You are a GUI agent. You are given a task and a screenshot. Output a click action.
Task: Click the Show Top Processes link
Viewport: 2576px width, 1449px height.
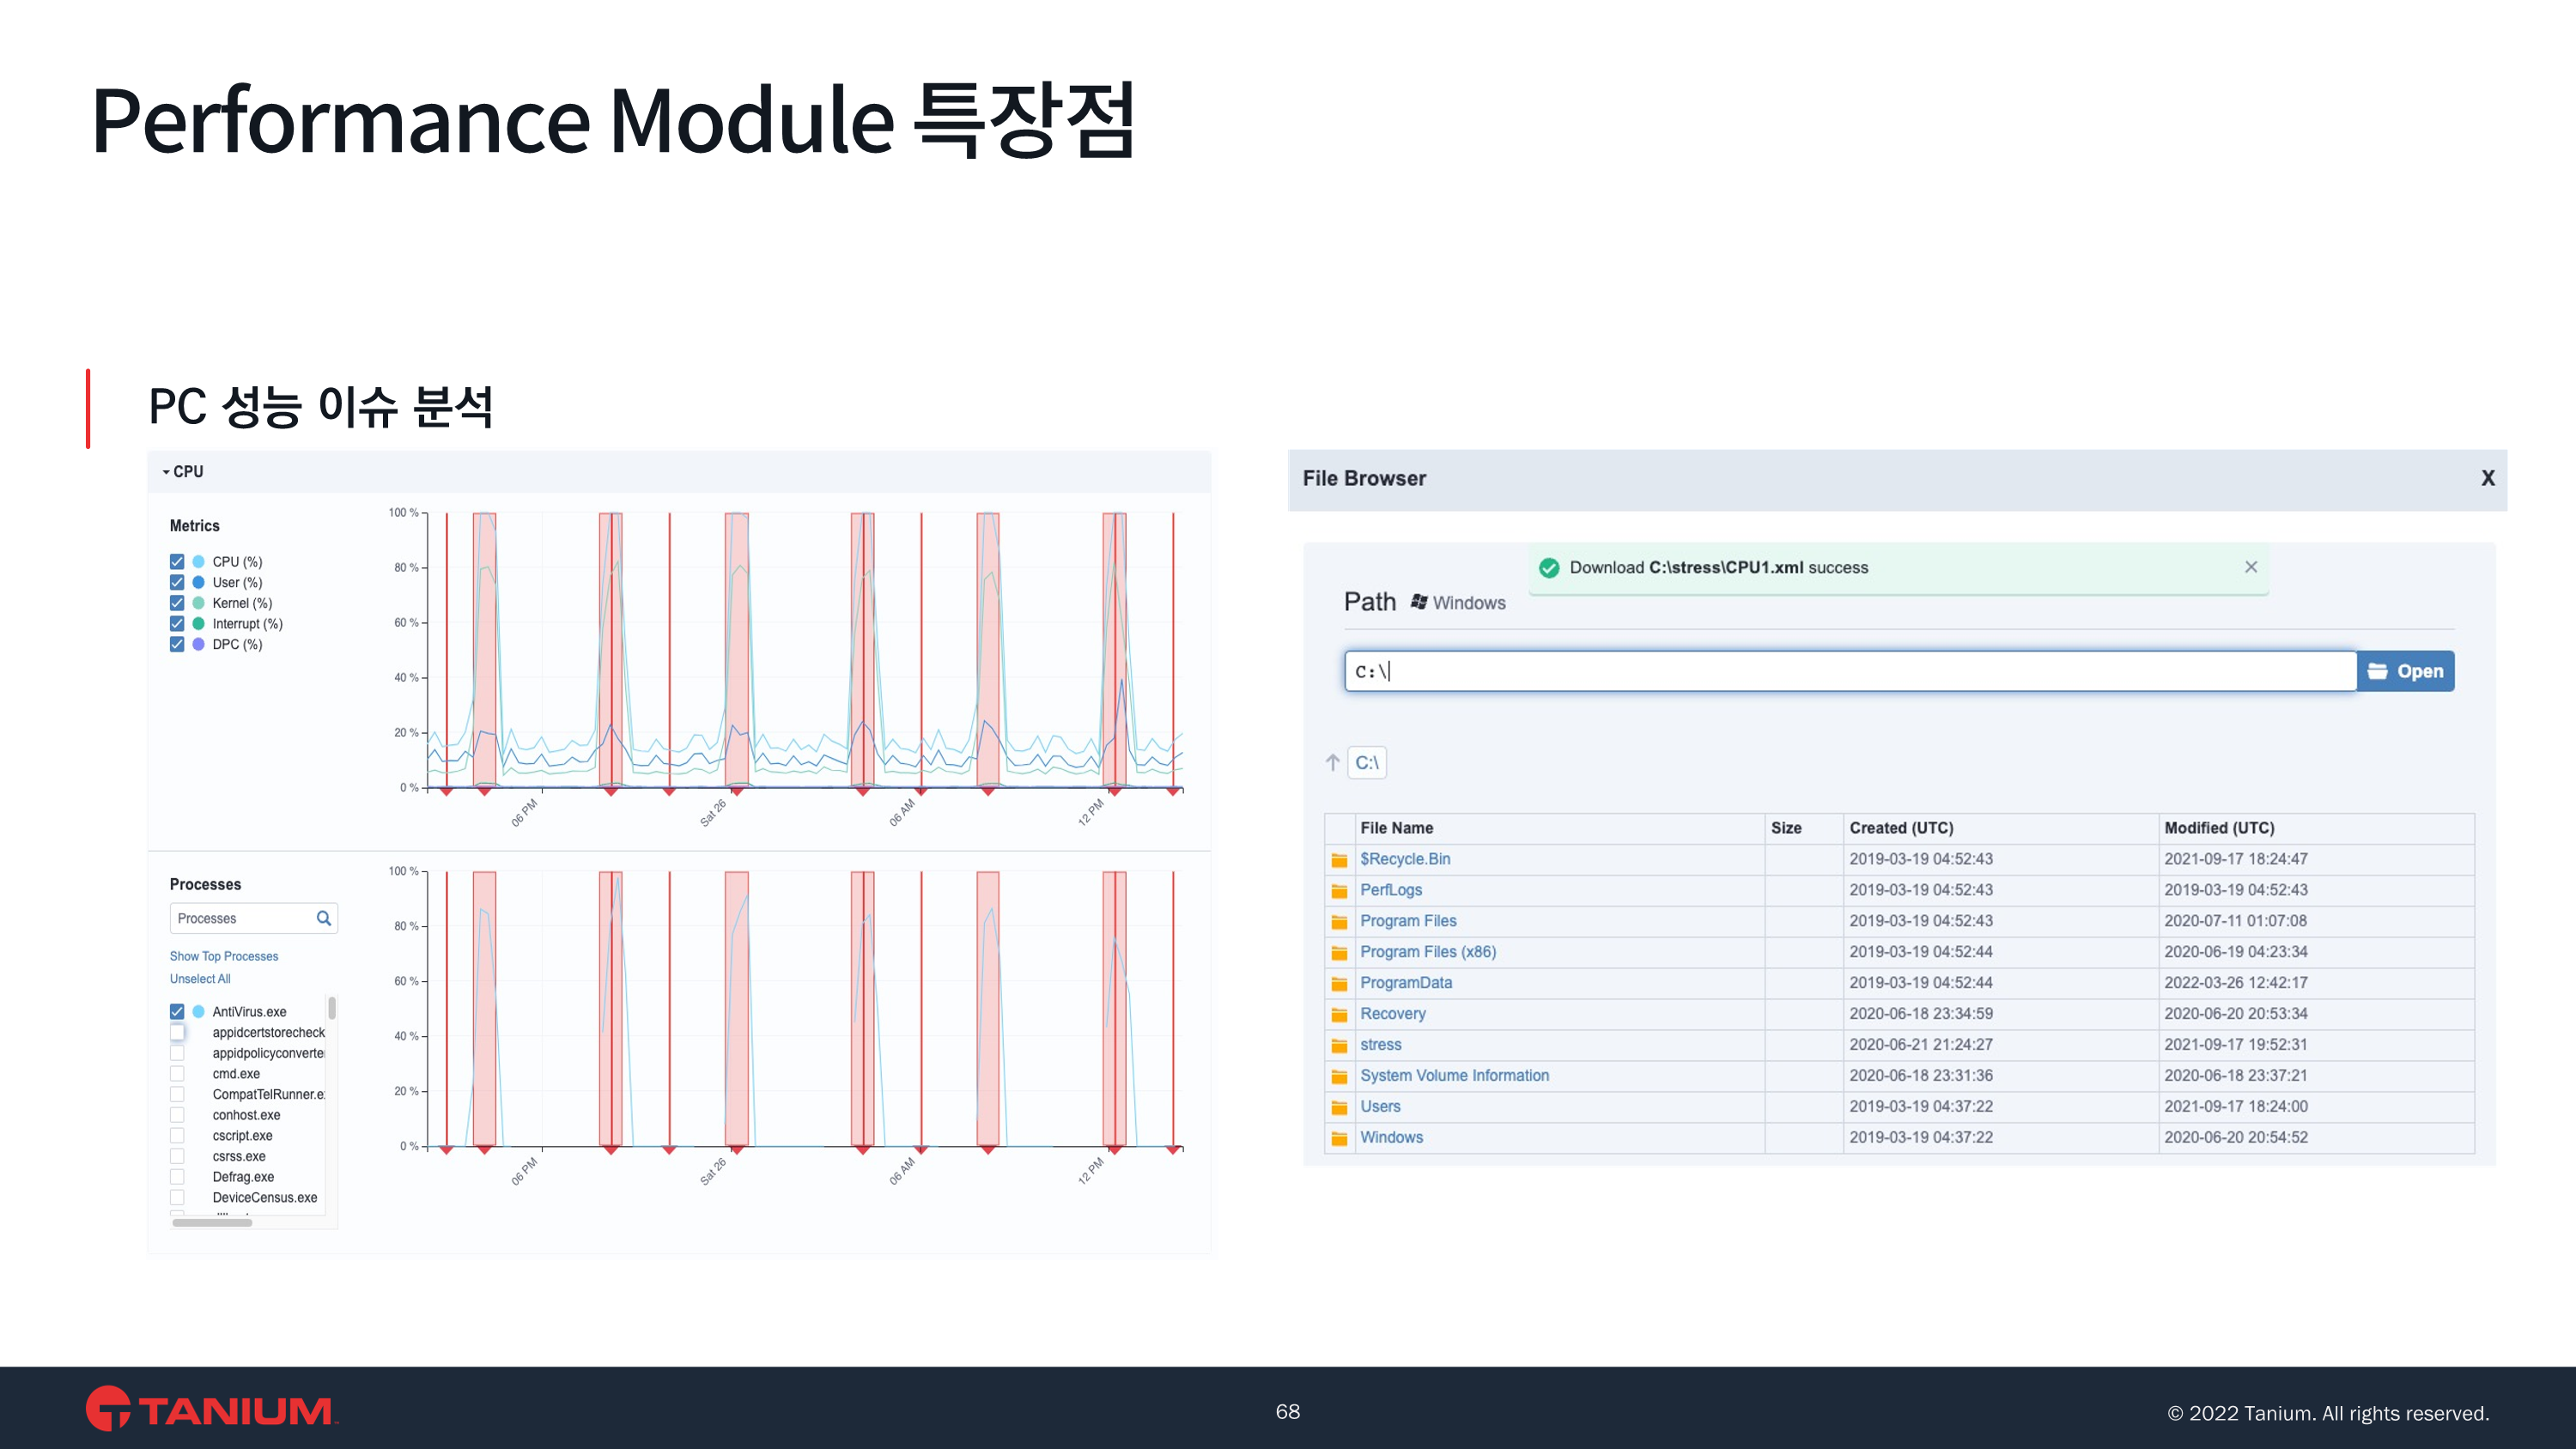click(224, 956)
